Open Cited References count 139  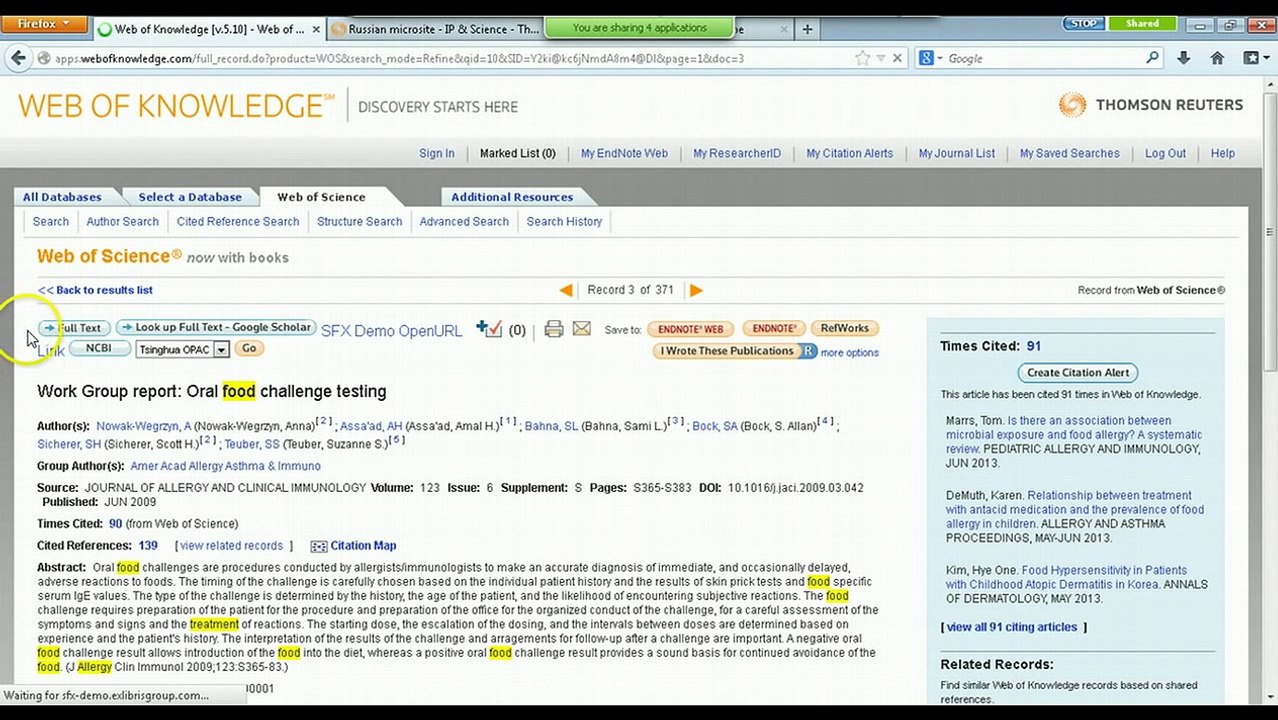click(x=148, y=546)
